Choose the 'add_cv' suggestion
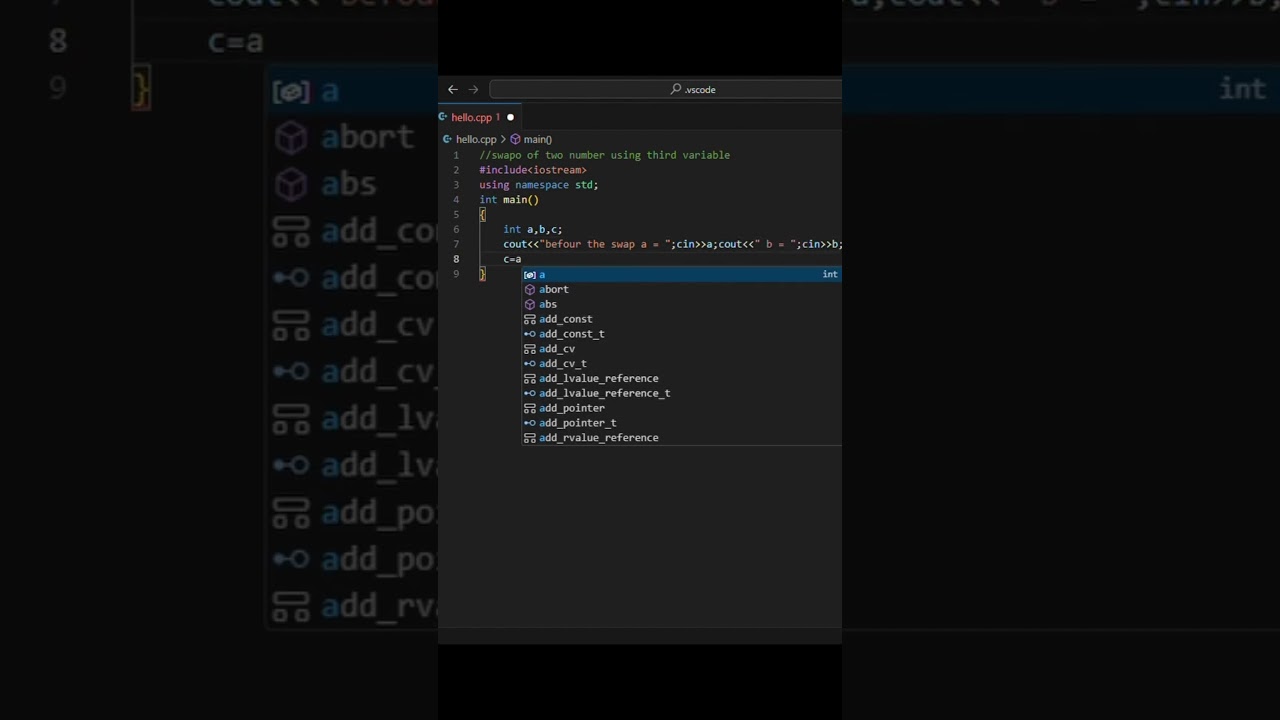This screenshot has height=720, width=1280. click(x=681, y=349)
